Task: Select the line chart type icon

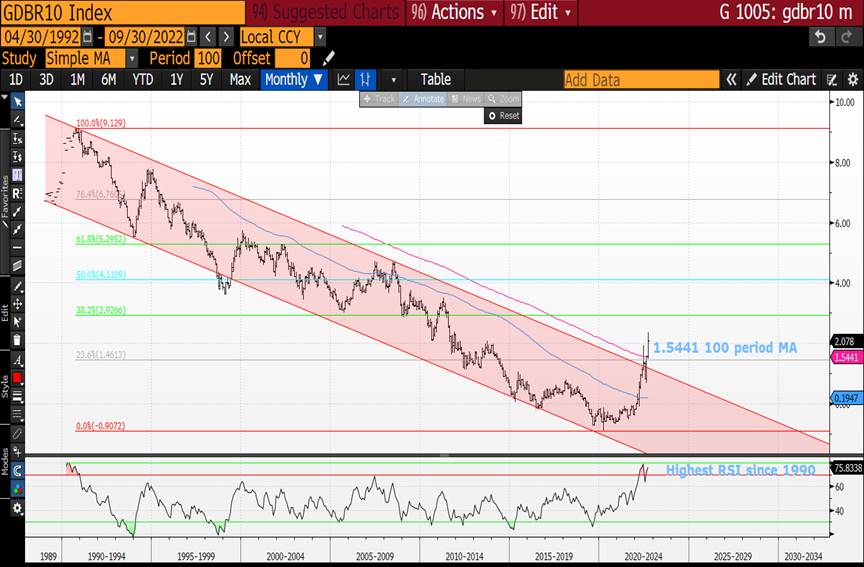Action: point(343,79)
